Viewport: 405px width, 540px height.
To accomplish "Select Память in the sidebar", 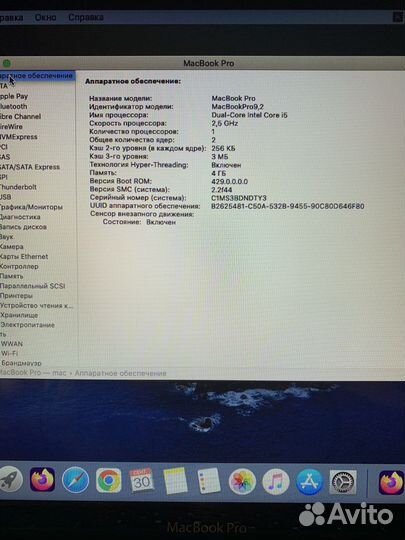I will tap(12, 276).
